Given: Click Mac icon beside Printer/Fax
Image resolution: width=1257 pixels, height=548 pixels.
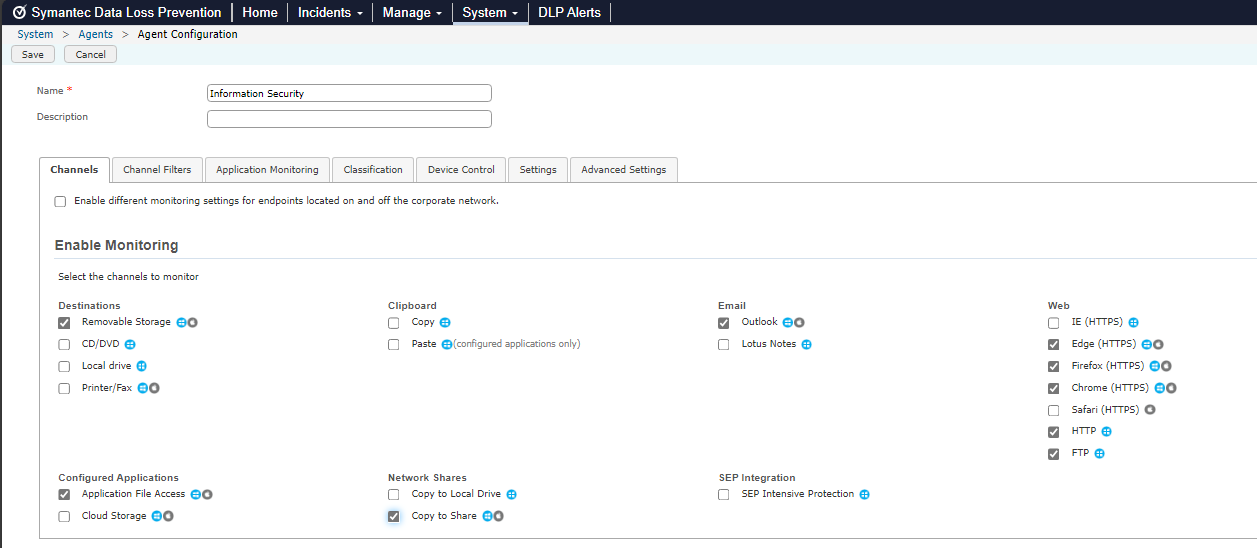Looking at the screenshot, I should coord(154,389).
